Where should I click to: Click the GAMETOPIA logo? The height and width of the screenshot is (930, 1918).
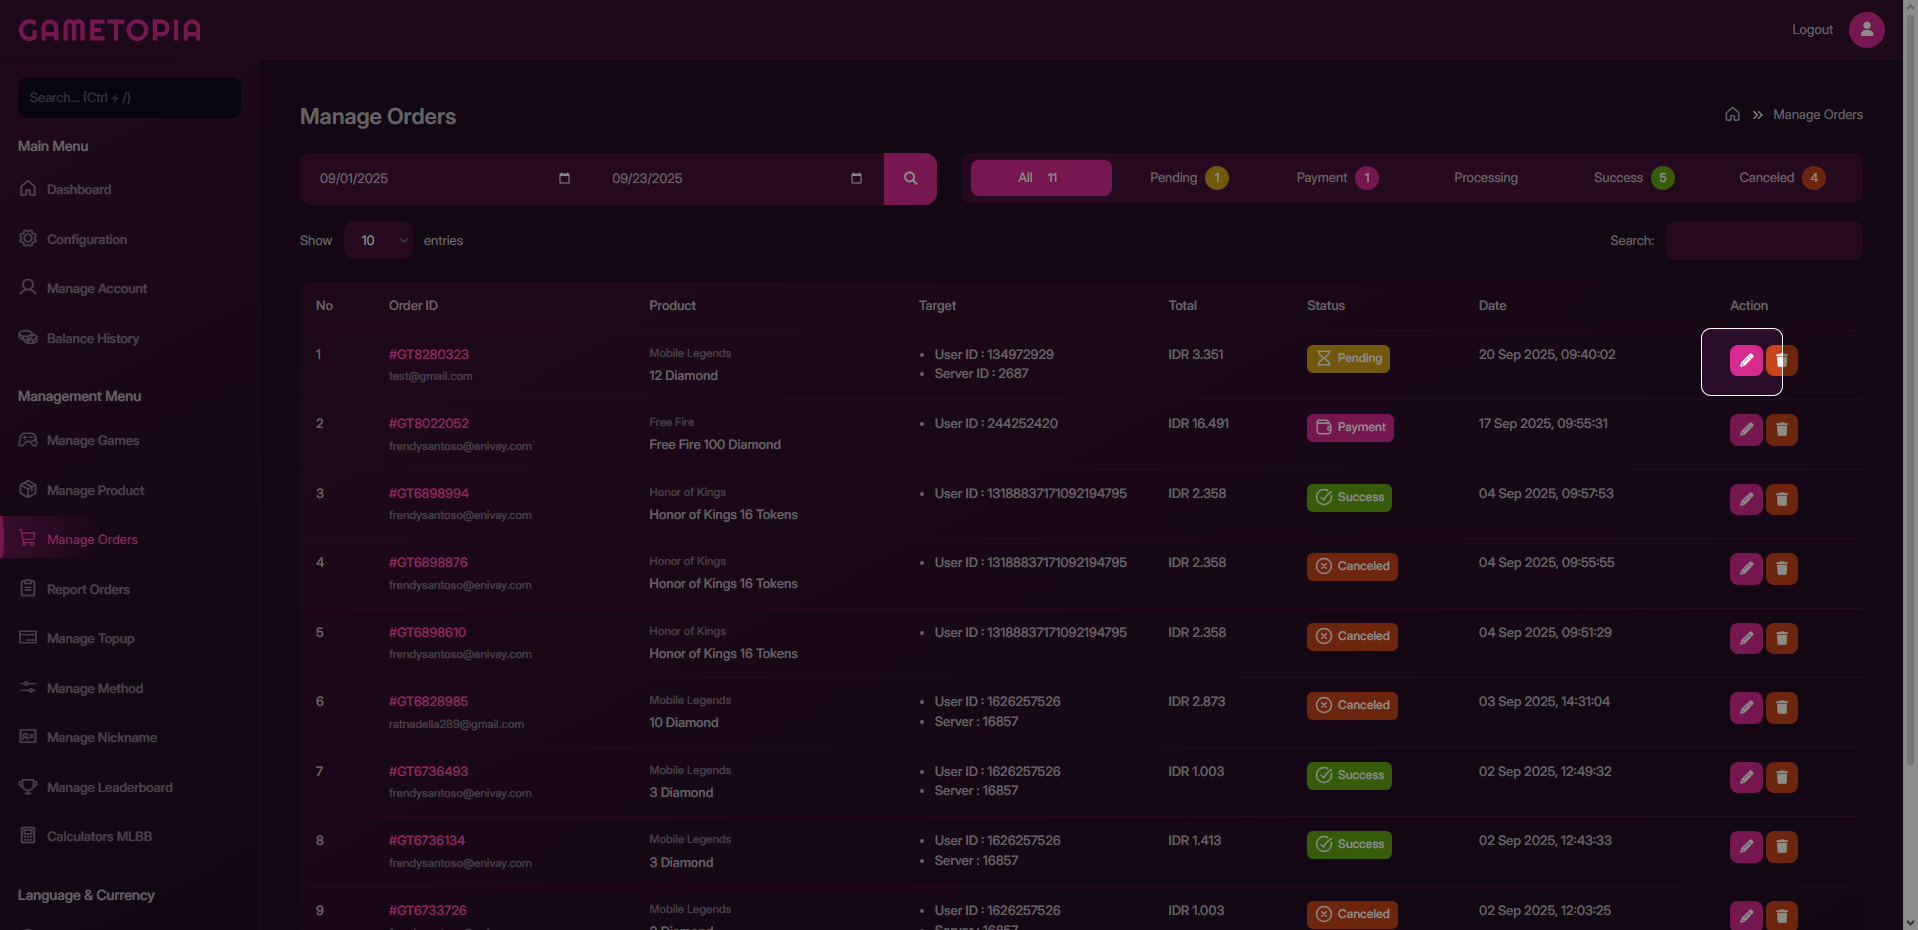tap(110, 30)
